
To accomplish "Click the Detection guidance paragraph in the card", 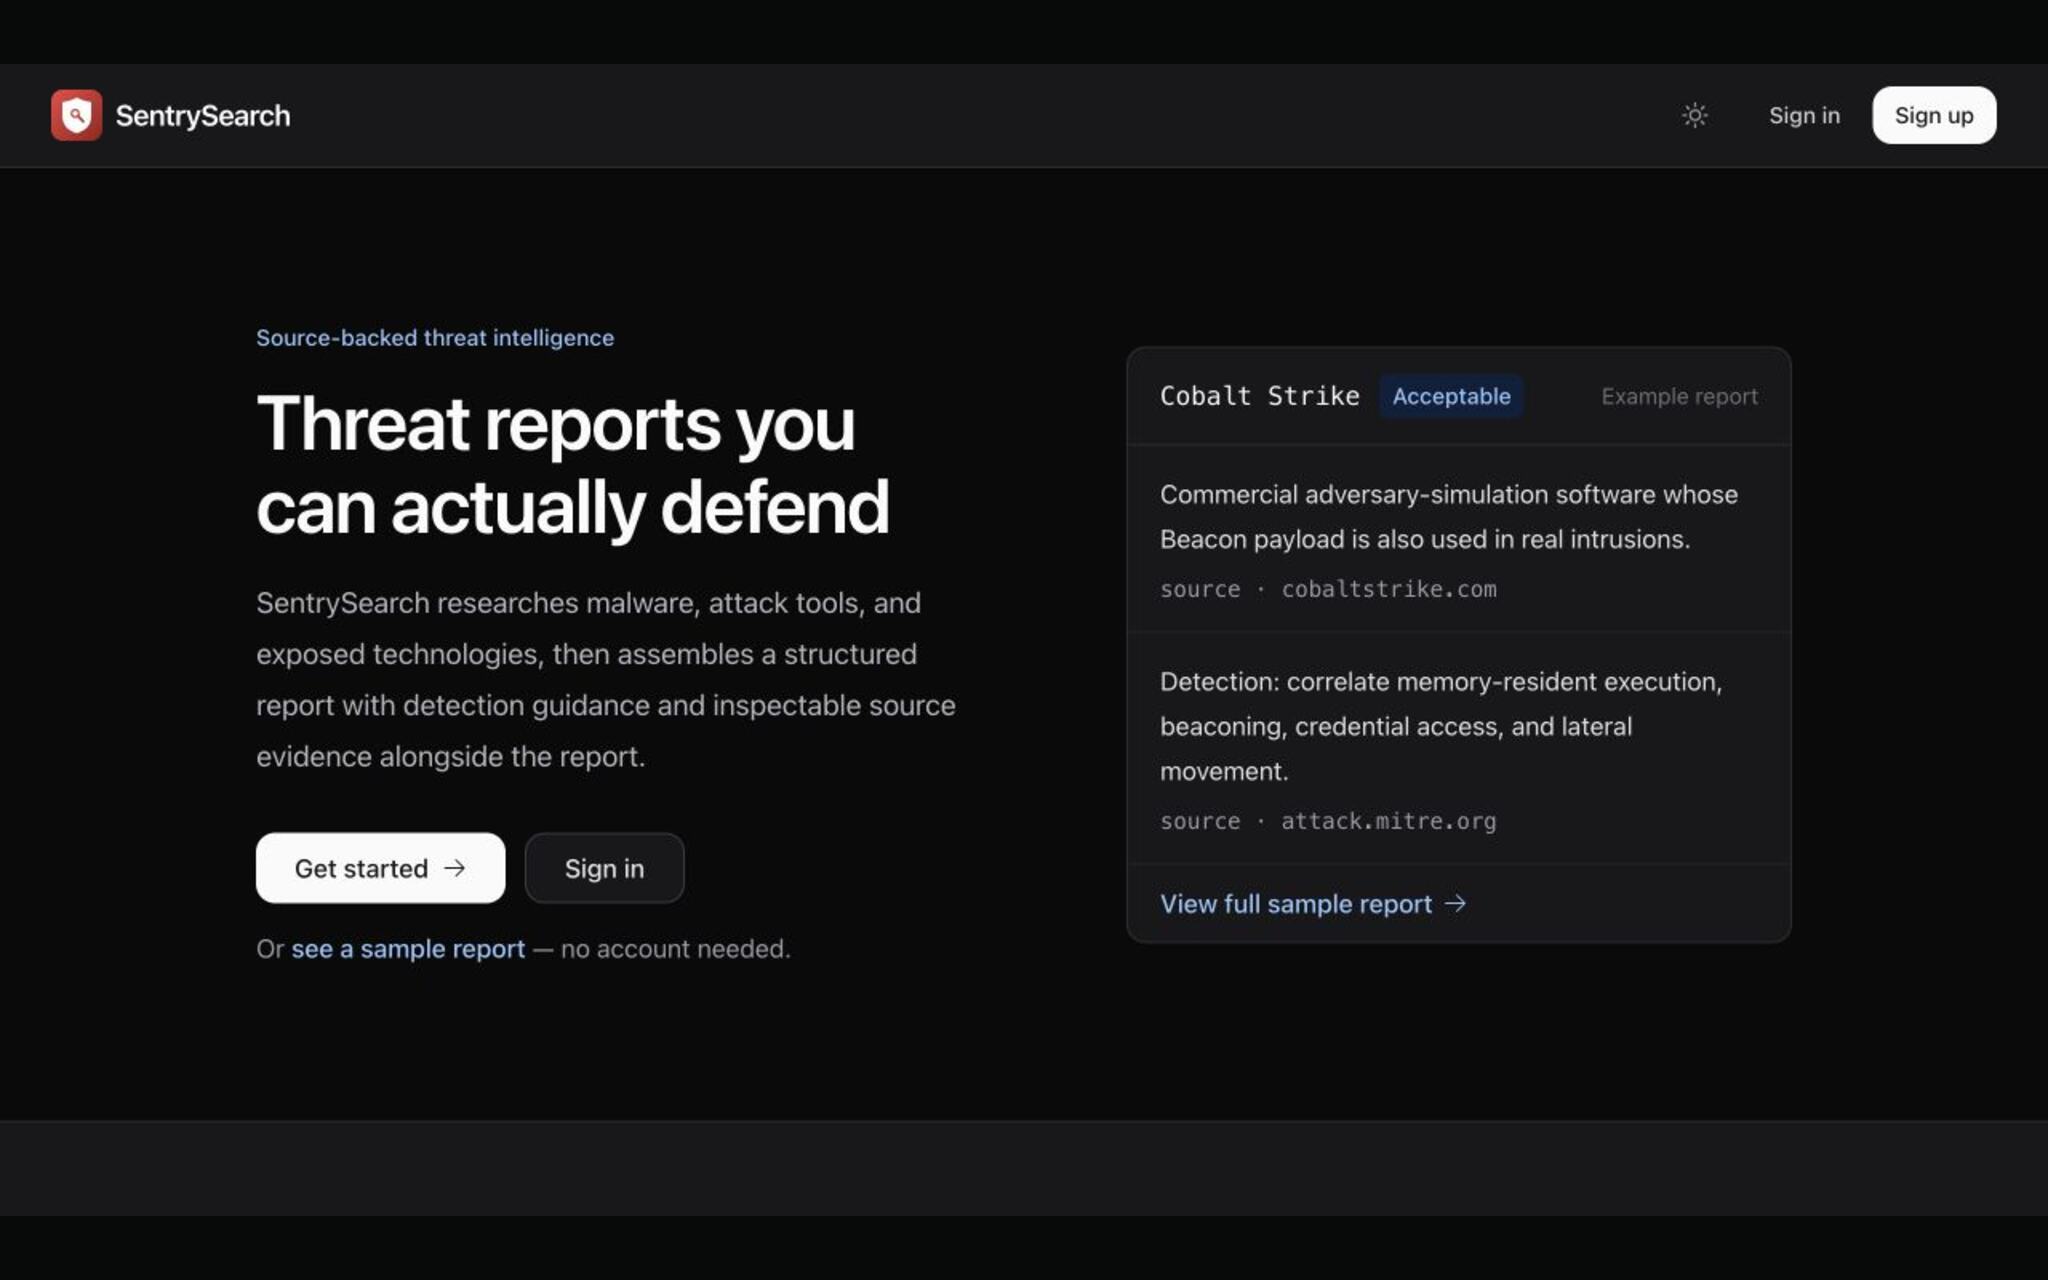I will (x=1441, y=726).
